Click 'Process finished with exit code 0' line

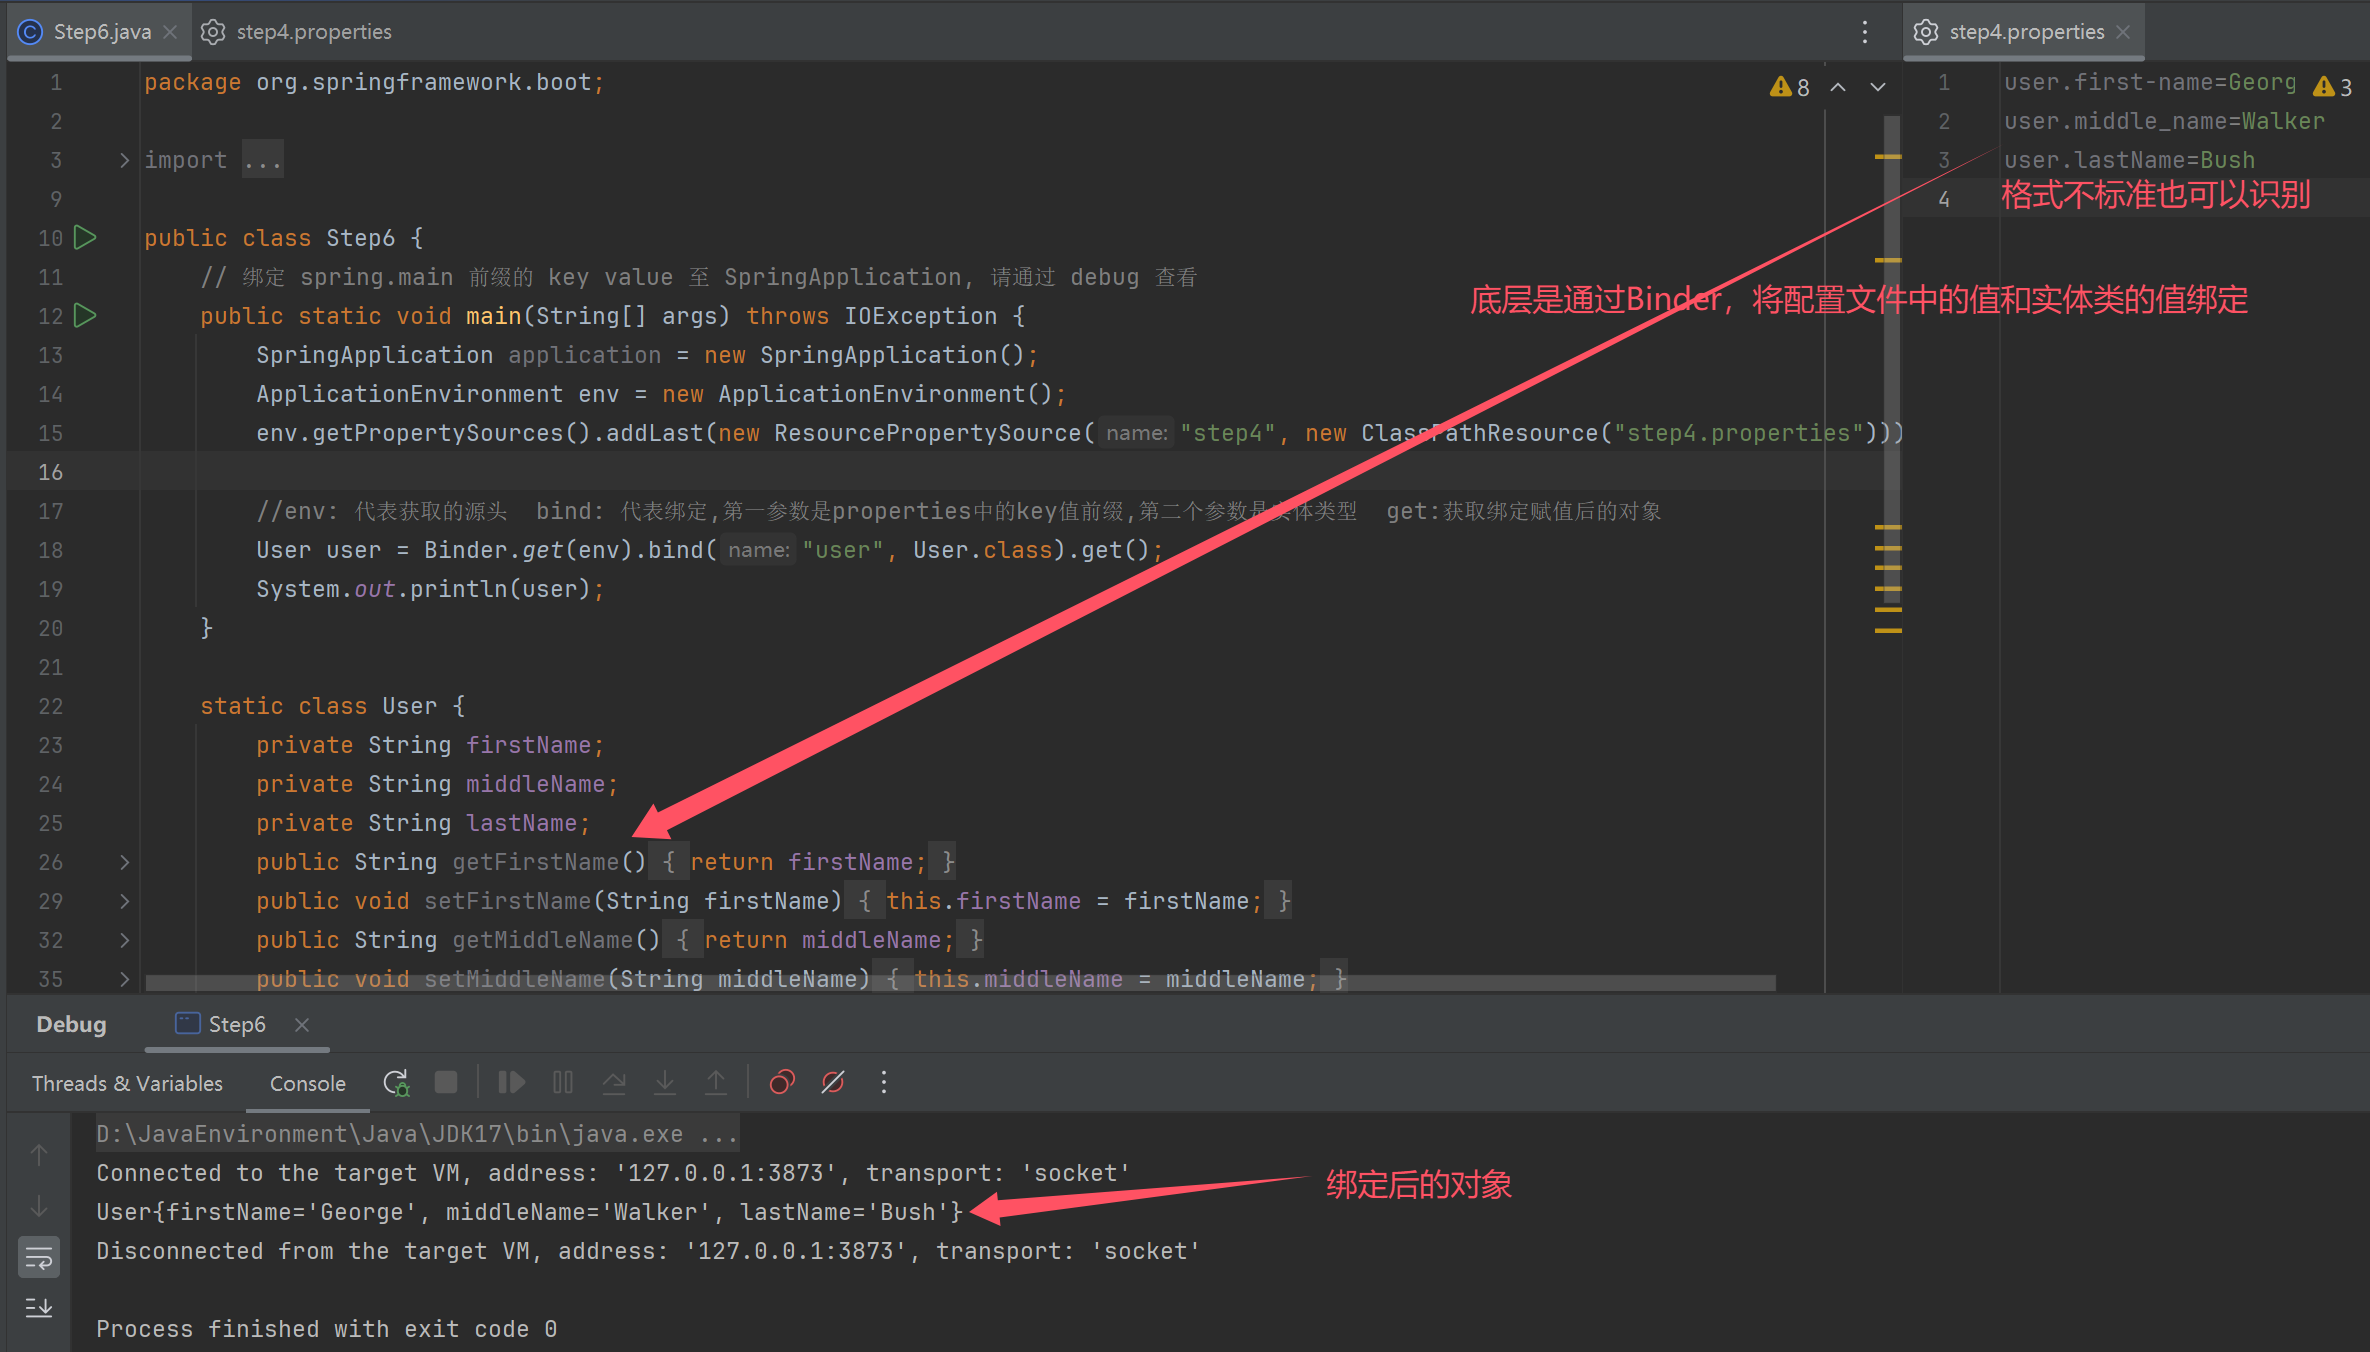tap(326, 1329)
